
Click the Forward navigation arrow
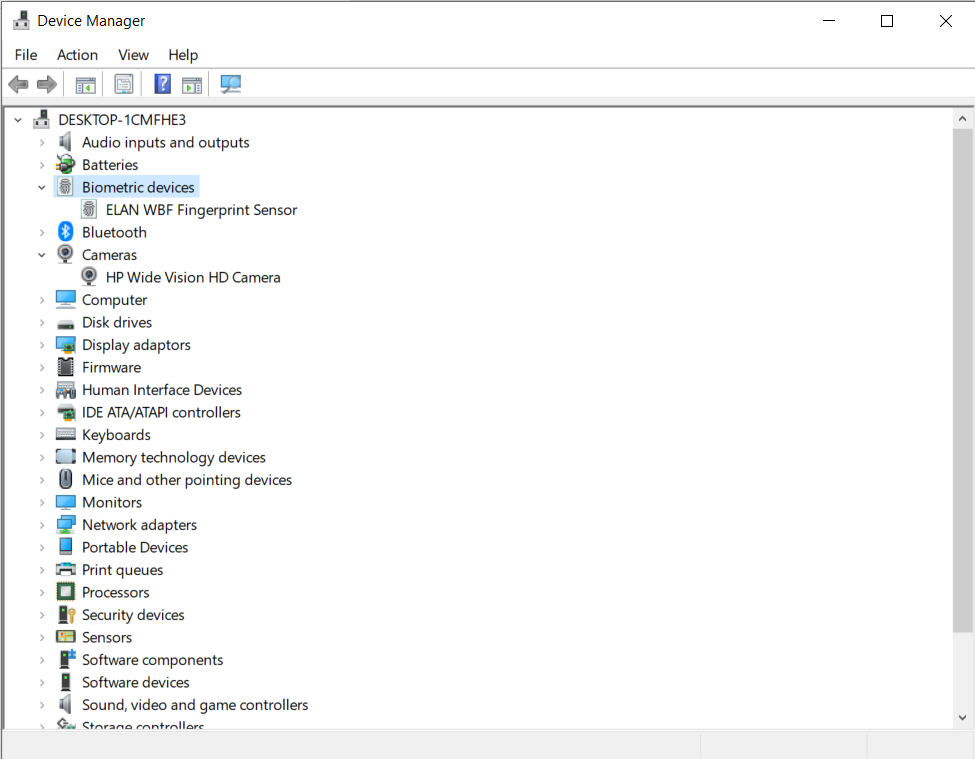pyautogui.click(x=46, y=84)
